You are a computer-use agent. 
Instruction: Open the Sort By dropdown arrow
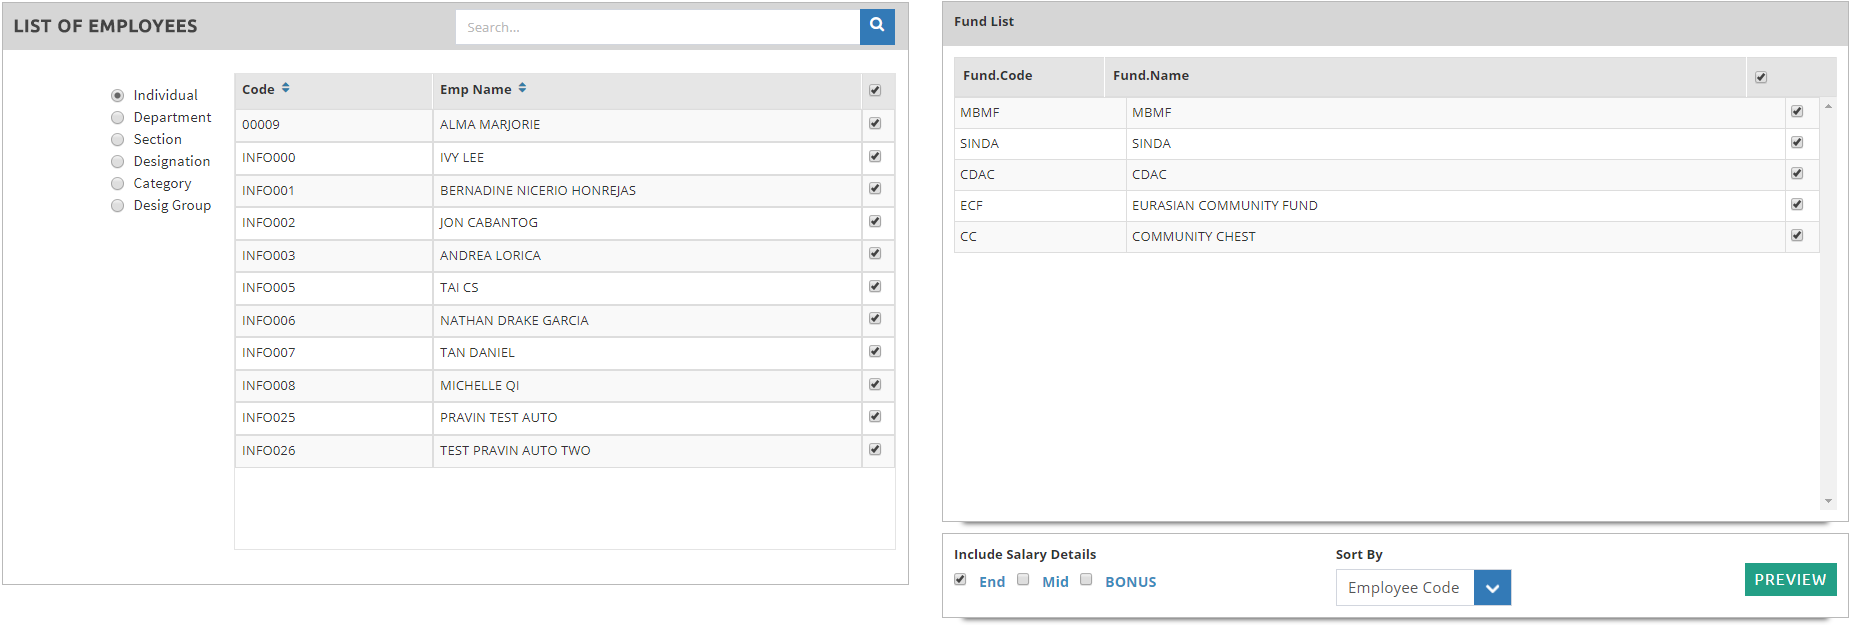pos(1492,588)
